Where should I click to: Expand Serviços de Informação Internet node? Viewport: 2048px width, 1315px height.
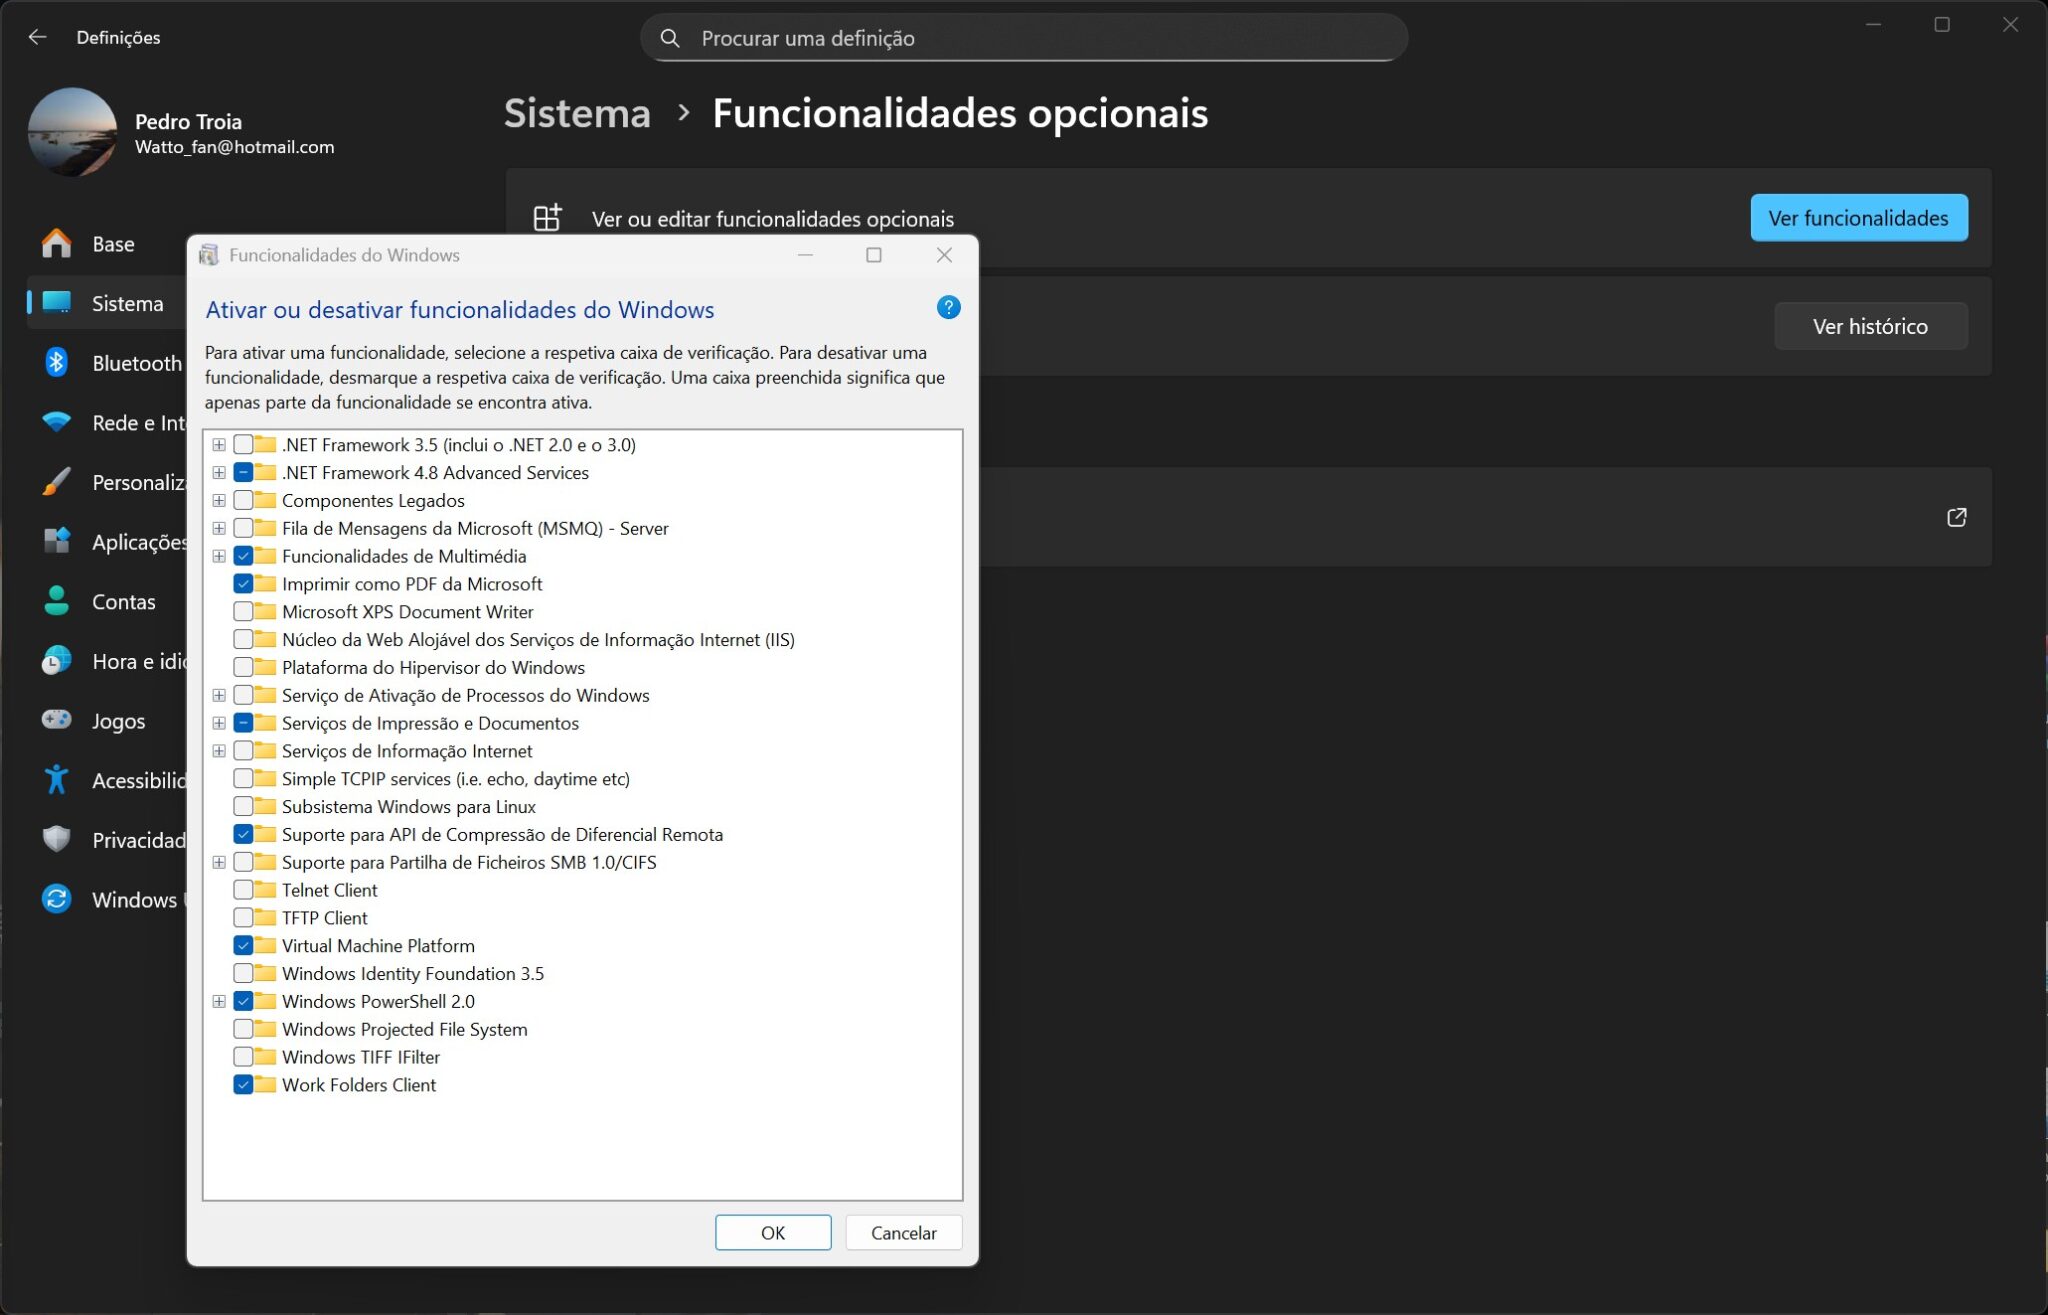(x=219, y=751)
